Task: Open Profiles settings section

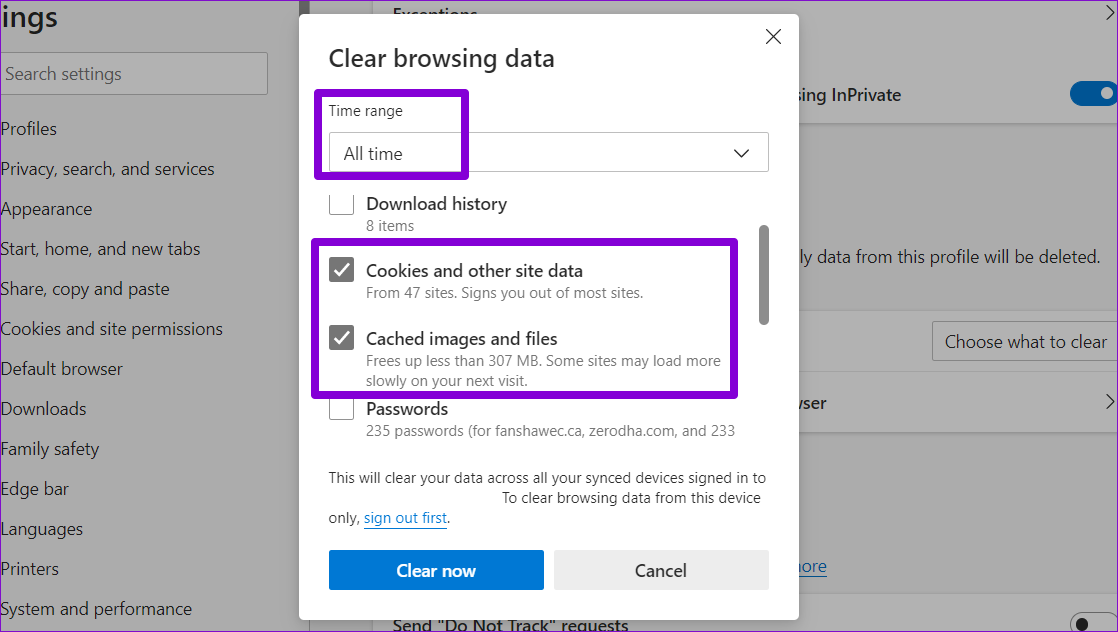Action: [x=29, y=129]
